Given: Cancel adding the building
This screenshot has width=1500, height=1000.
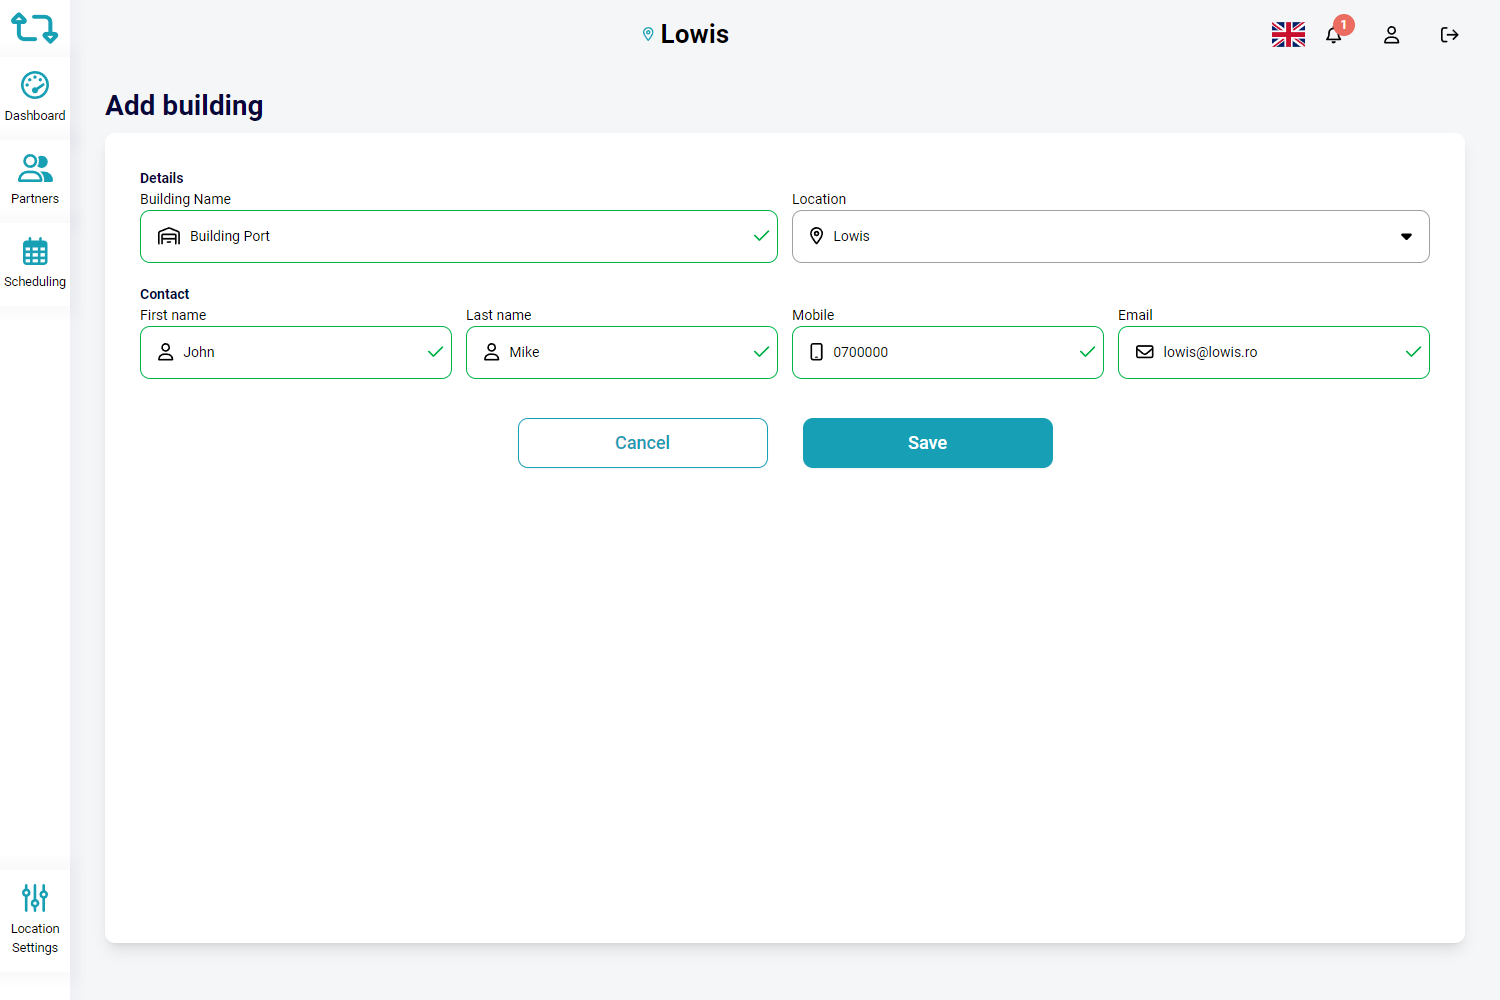Looking at the screenshot, I should pos(642,443).
